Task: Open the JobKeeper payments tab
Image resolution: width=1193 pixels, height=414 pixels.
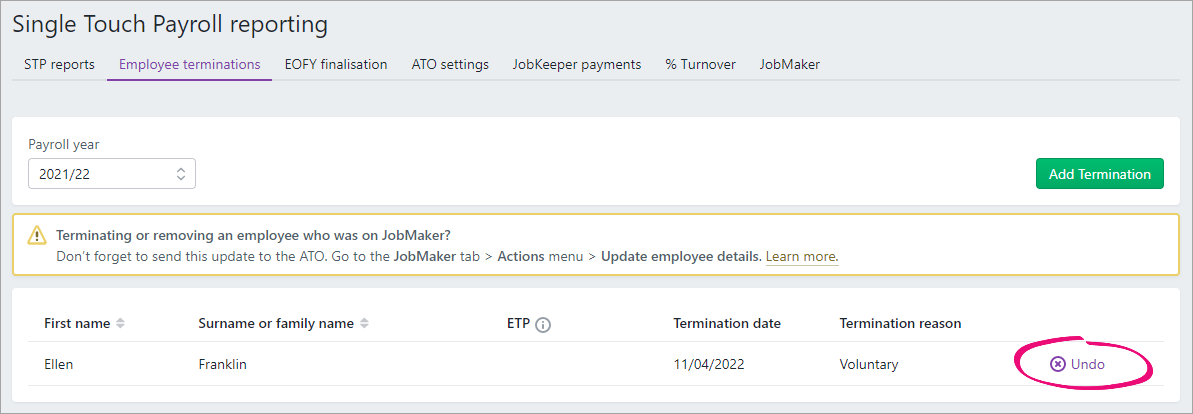Action: (577, 65)
